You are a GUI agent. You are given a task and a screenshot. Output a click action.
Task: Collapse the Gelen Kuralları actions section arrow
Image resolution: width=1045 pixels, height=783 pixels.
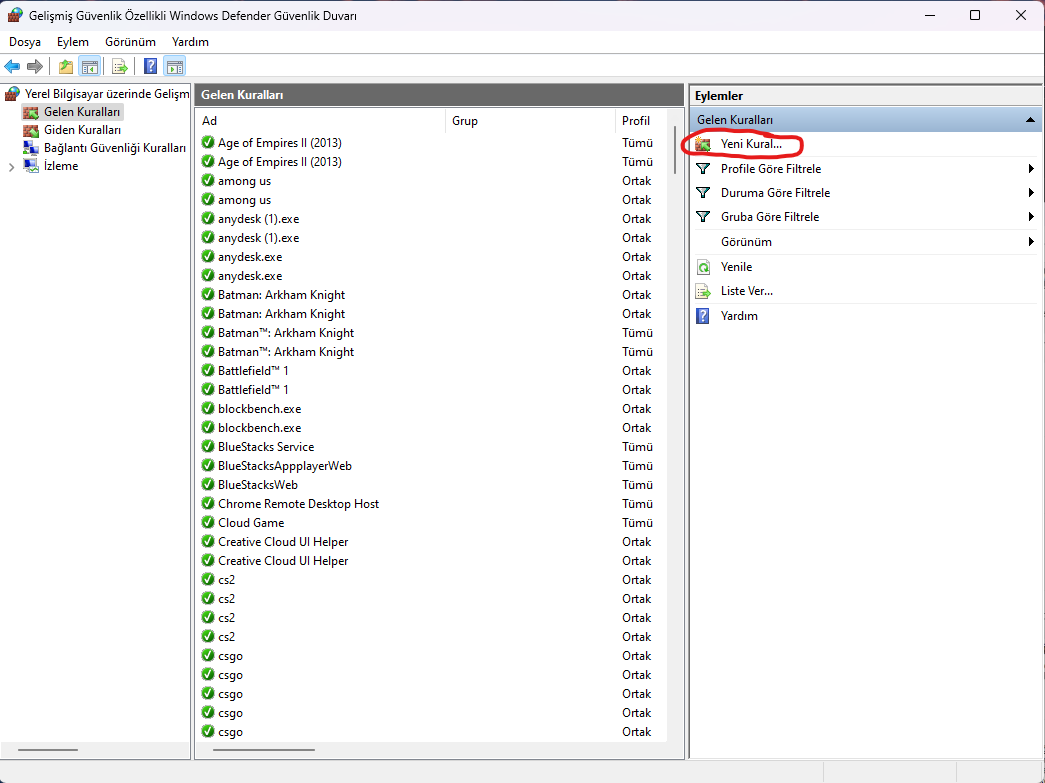pyautogui.click(x=1030, y=120)
